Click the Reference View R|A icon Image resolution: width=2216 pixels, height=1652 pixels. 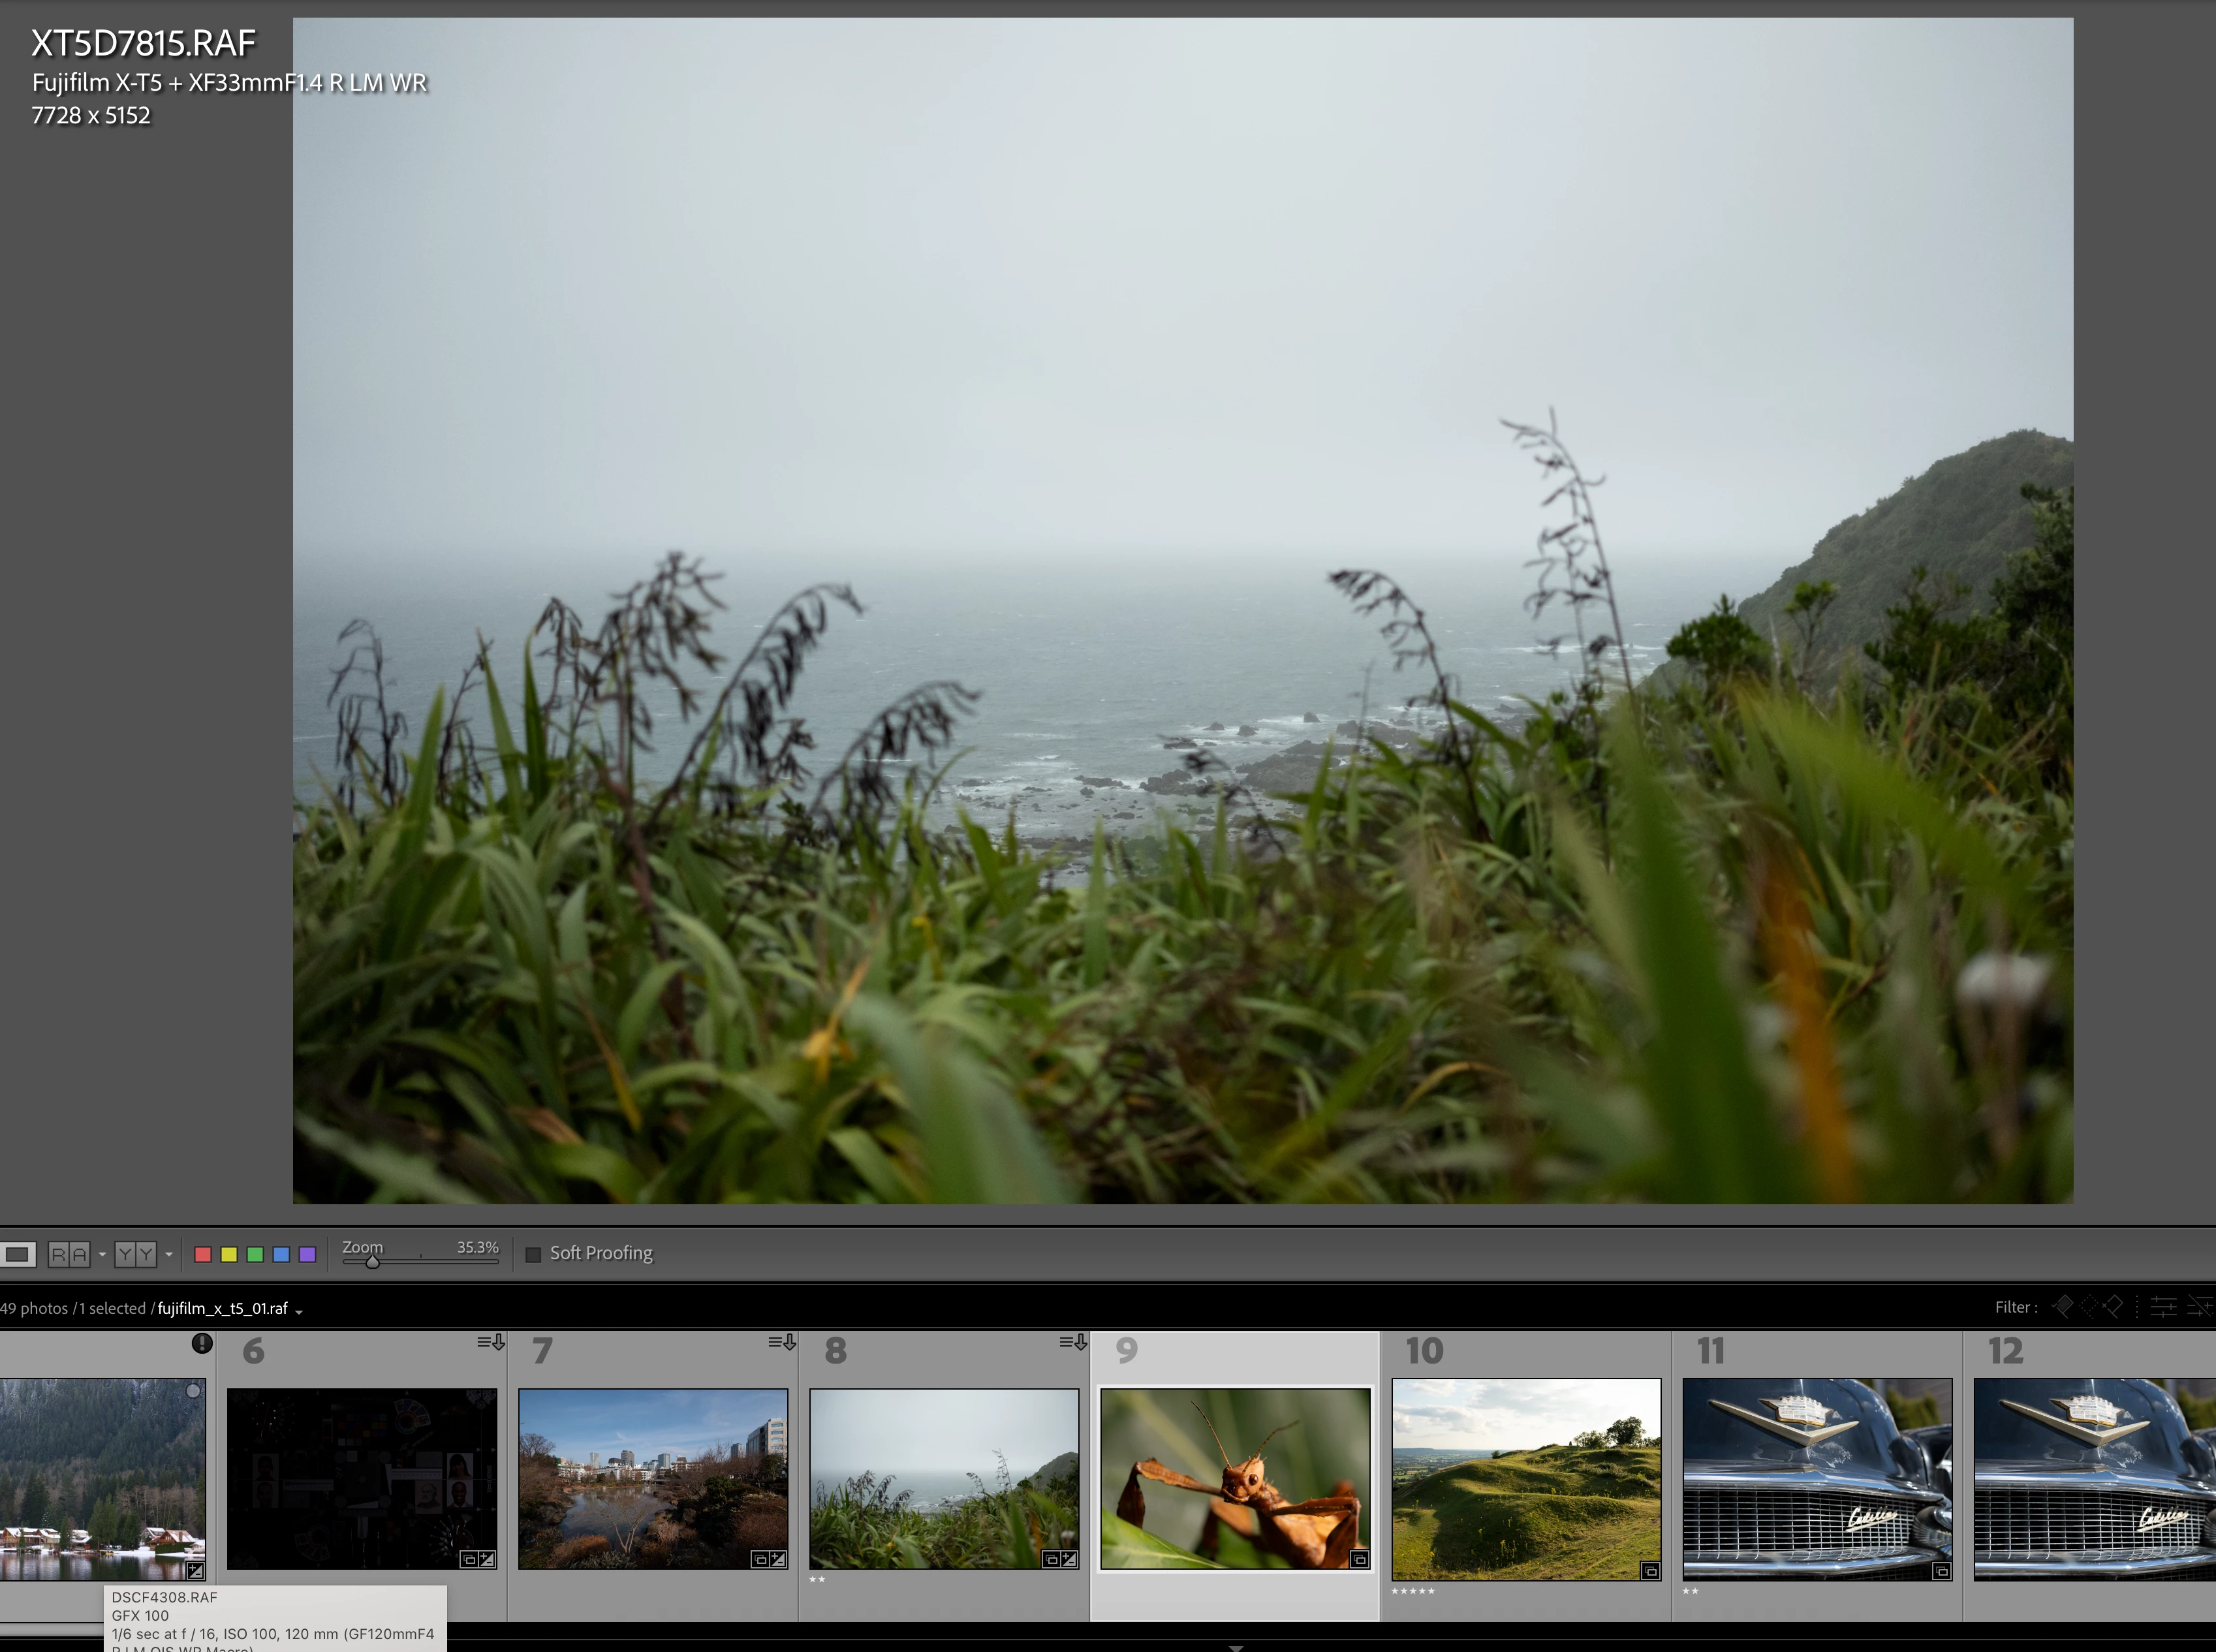tap(69, 1254)
